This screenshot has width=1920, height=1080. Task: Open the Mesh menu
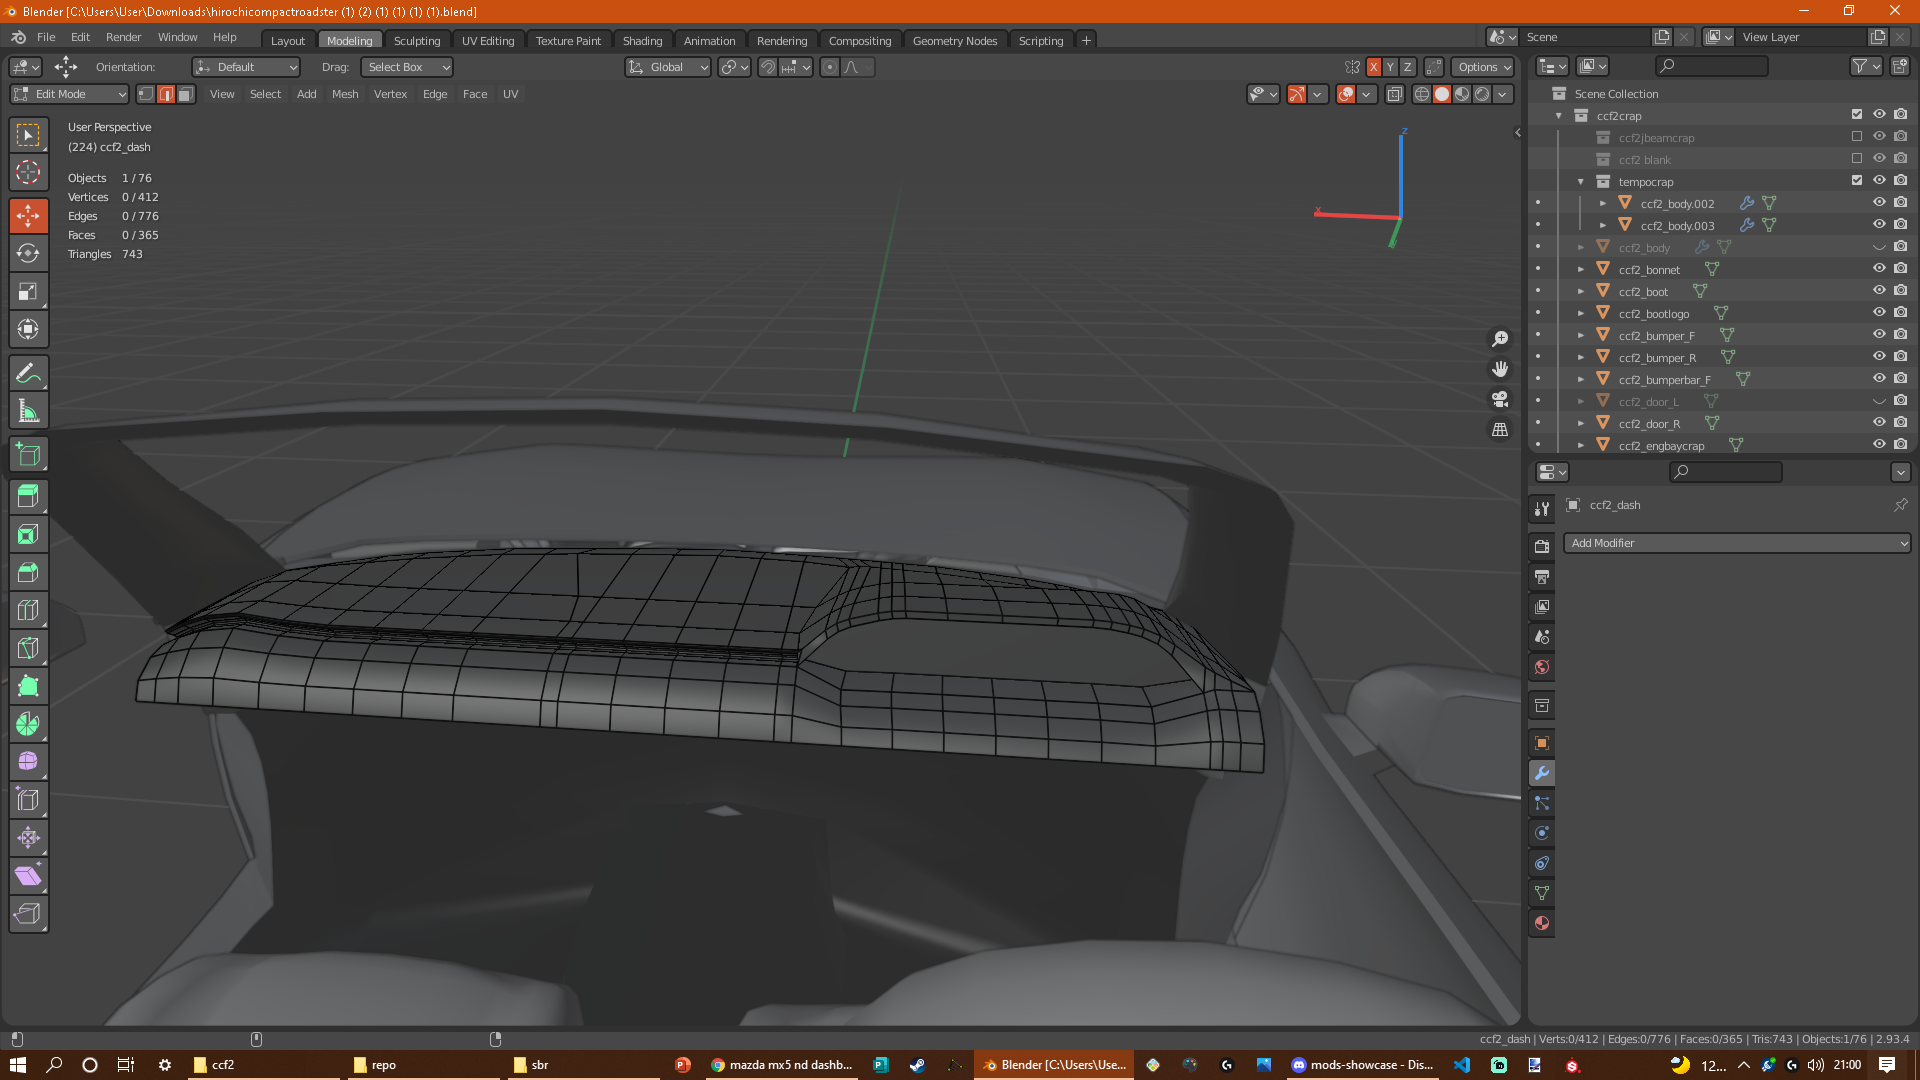click(345, 94)
